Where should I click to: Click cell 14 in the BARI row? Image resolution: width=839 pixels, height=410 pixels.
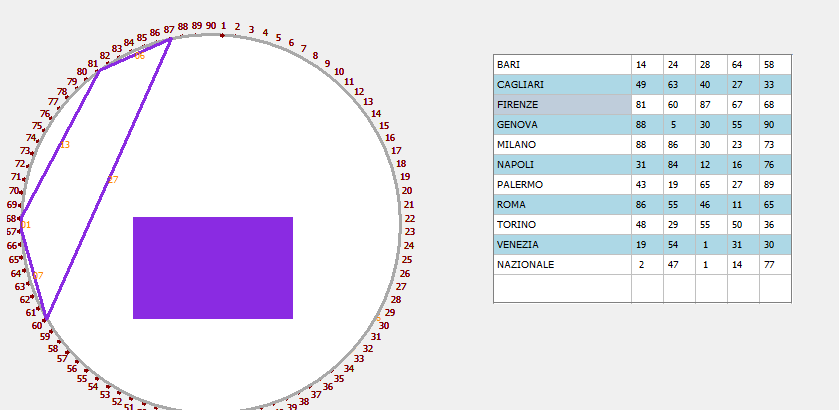click(x=647, y=65)
